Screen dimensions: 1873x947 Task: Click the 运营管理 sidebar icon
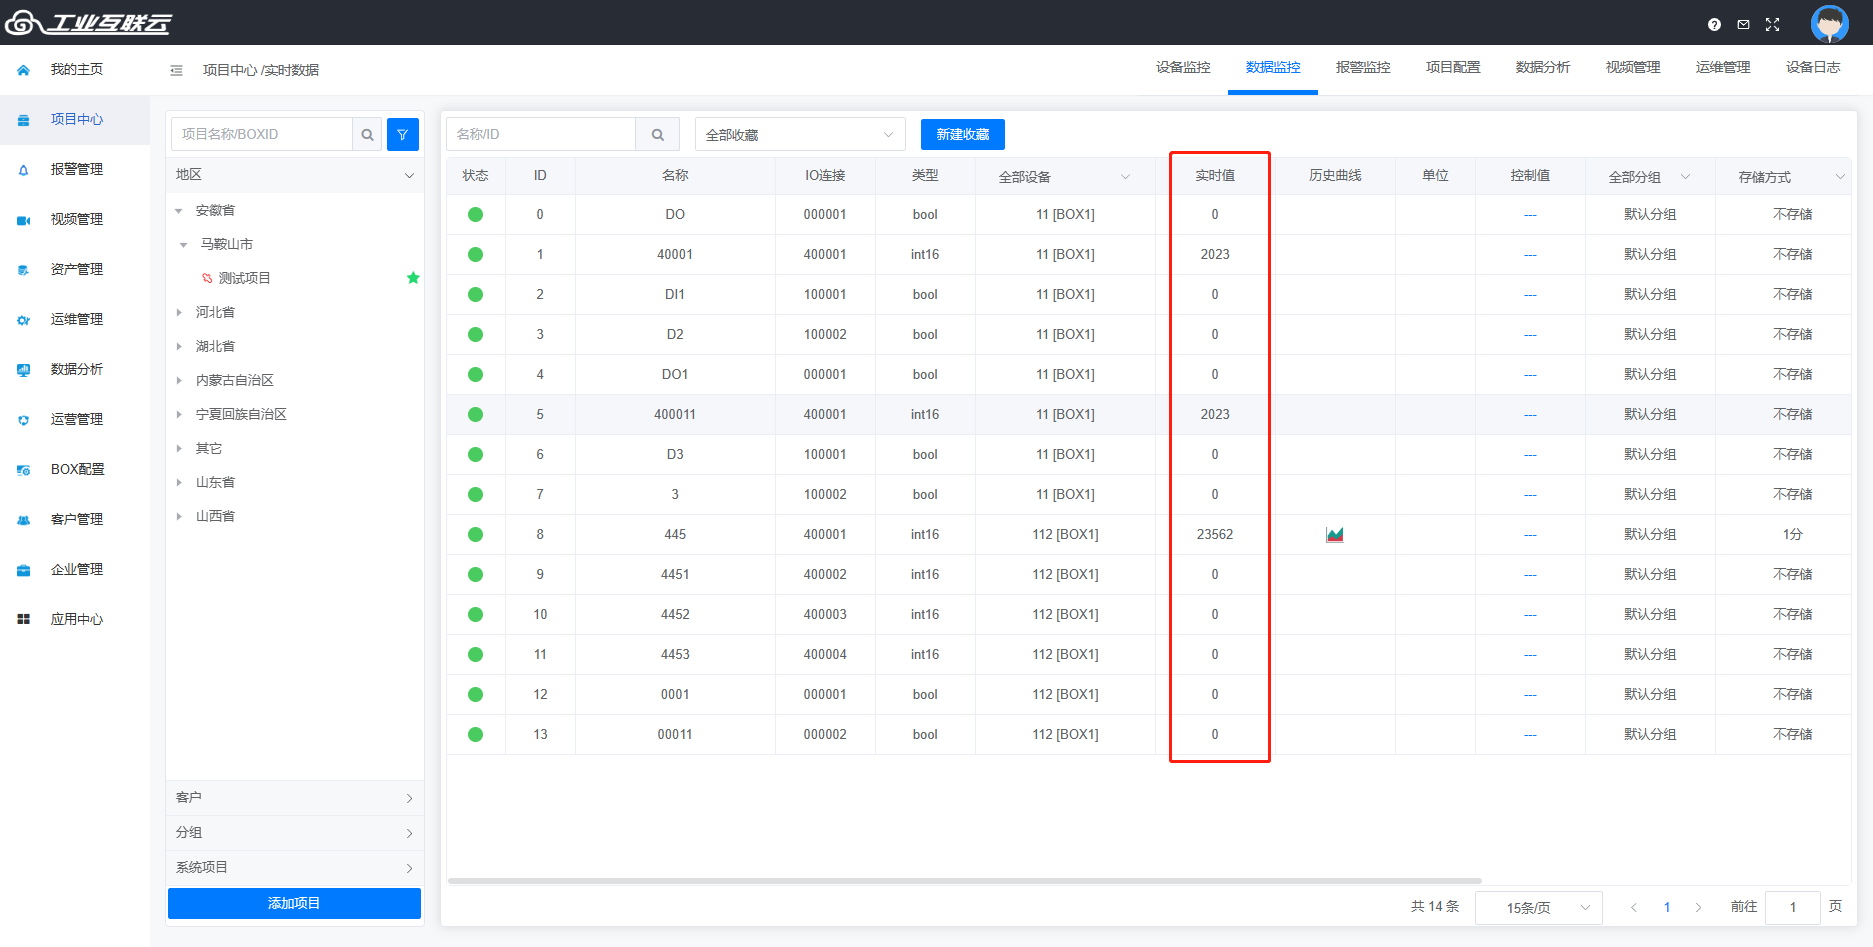tap(24, 420)
